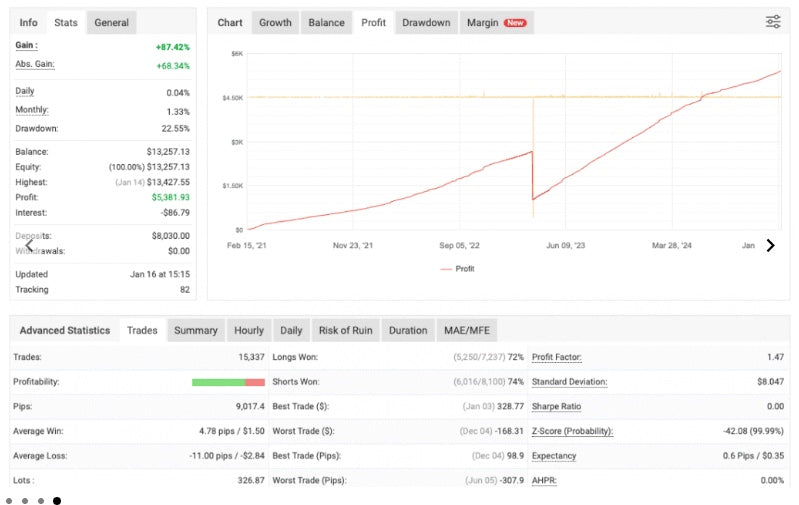
Task: Switch to the Growth chart tab
Action: pyautogui.click(x=275, y=22)
